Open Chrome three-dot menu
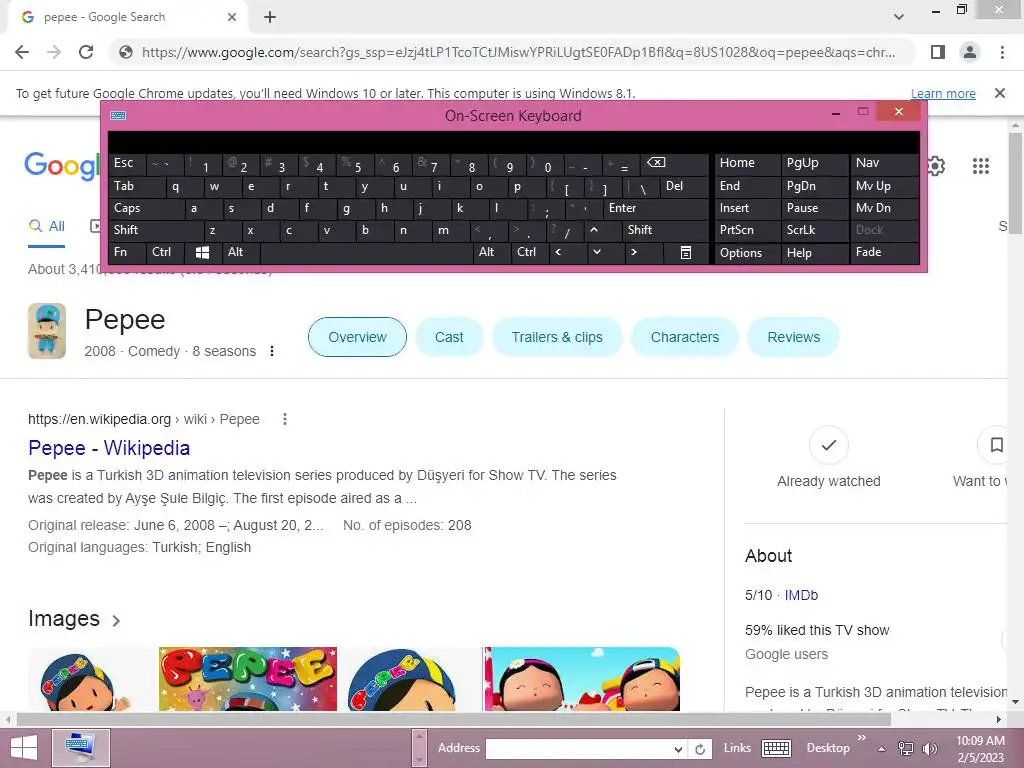Image resolution: width=1024 pixels, height=768 pixels. click(1002, 52)
